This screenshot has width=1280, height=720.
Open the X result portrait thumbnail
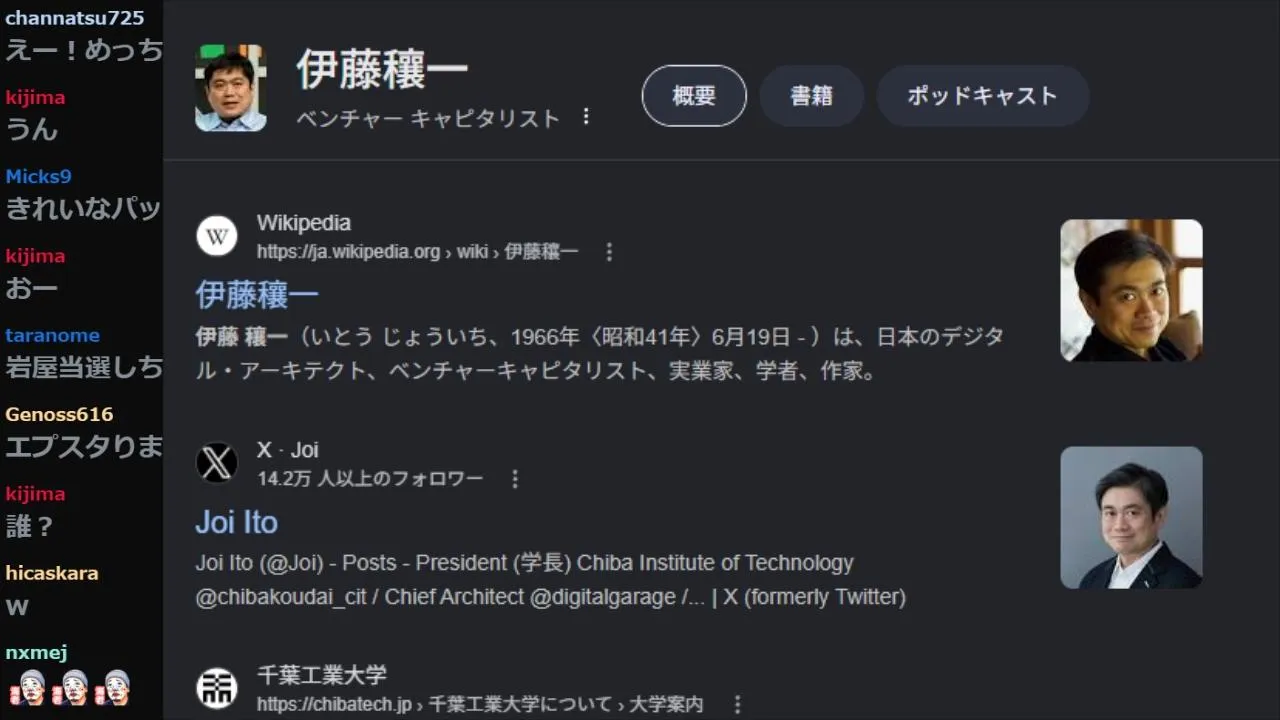point(1131,517)
